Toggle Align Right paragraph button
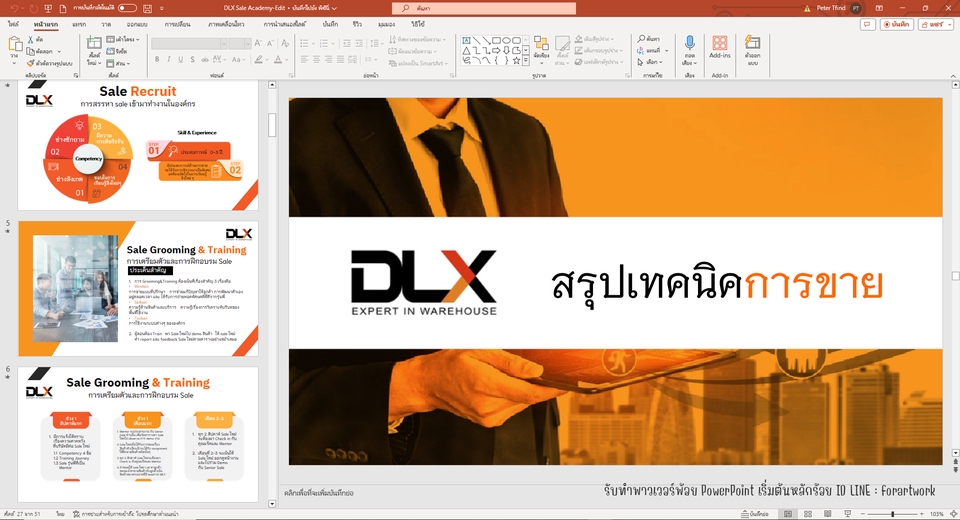The height and width of the screenshot is (520, 960). 329,59
